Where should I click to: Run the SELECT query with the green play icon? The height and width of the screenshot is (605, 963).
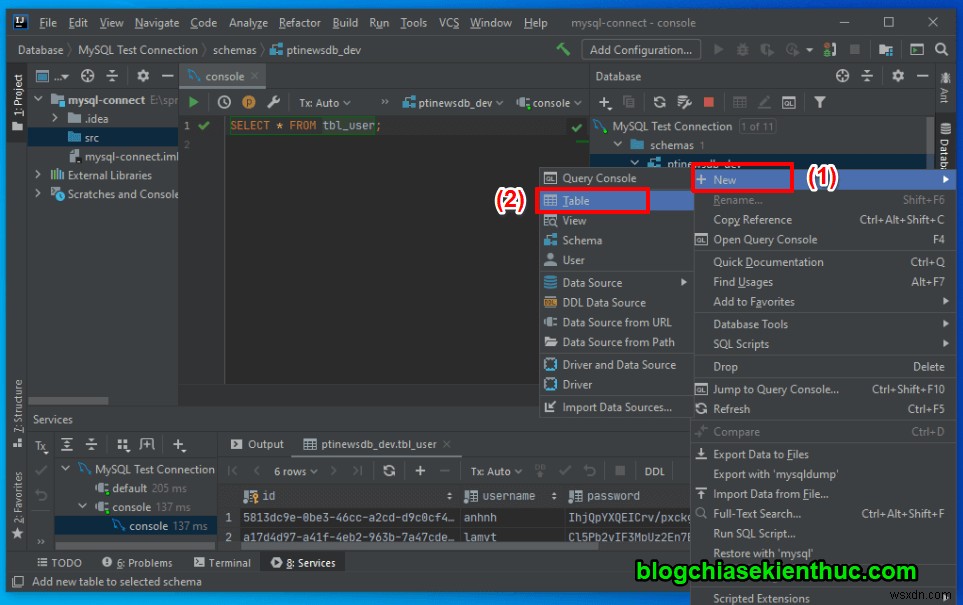194,102
